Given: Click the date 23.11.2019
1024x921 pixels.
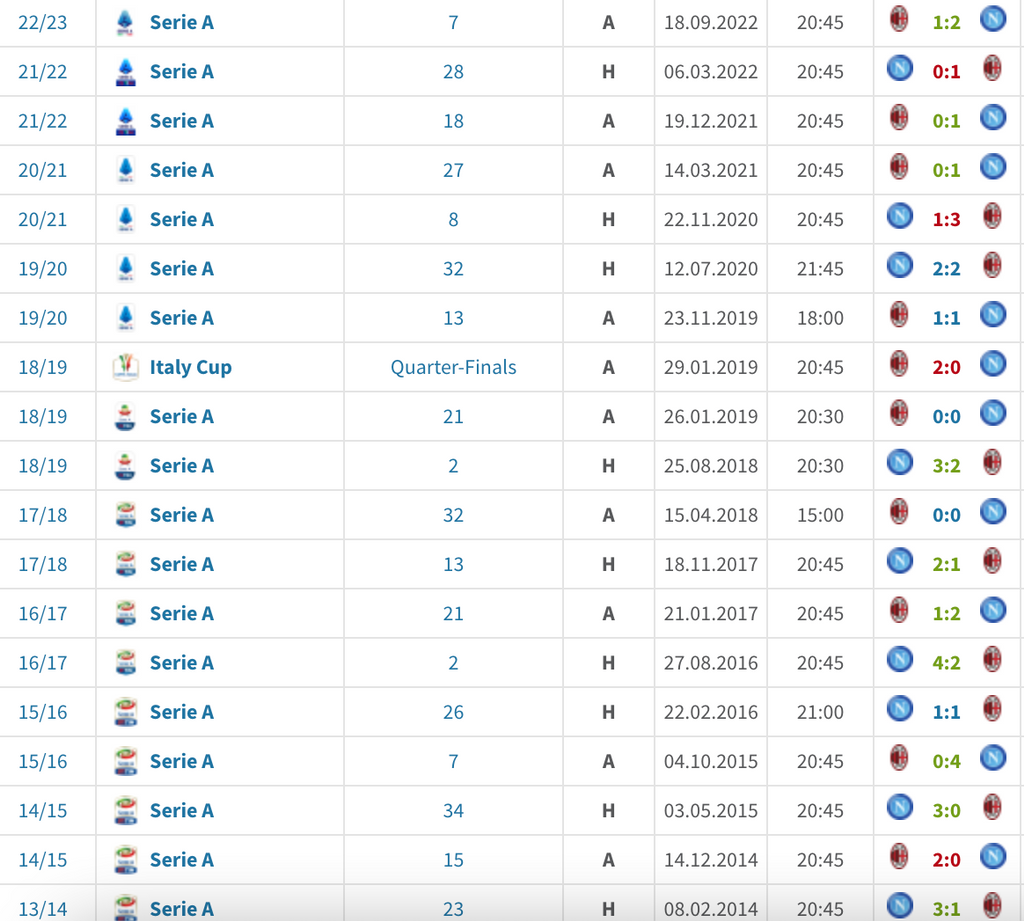Looking at the screenshot, I should coord(711,318).
